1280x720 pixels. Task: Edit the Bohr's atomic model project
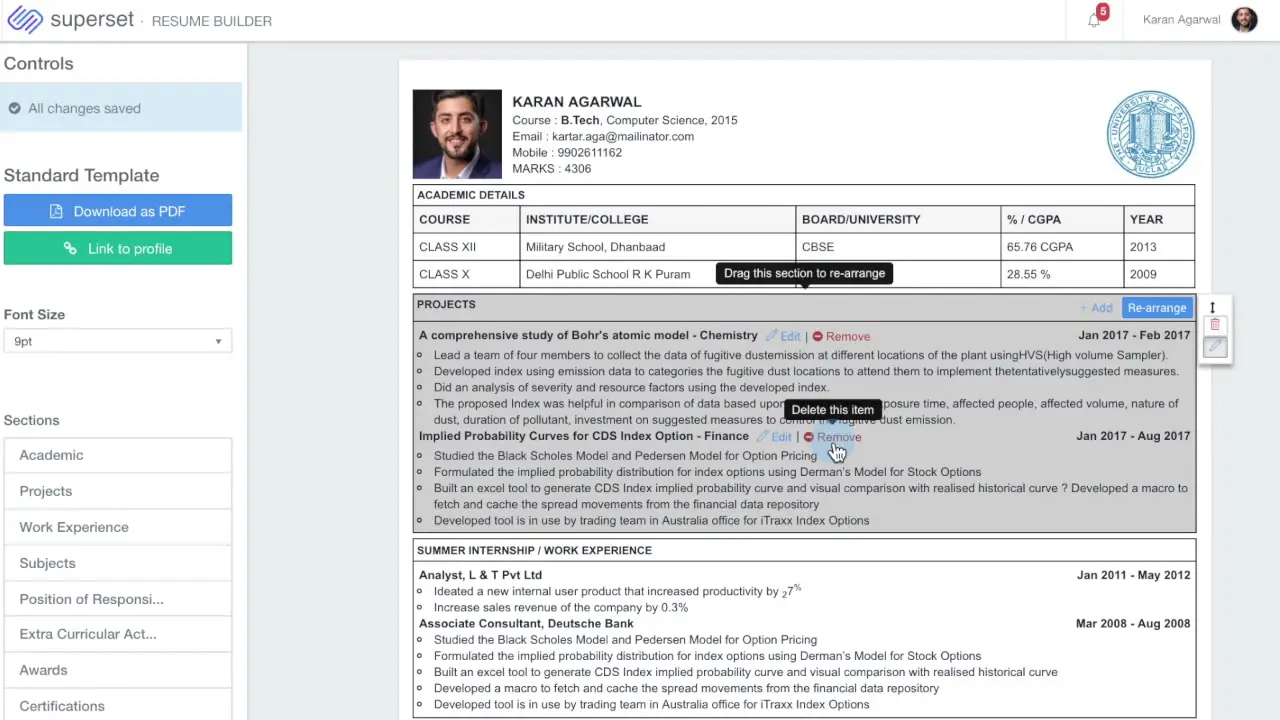tap(784, 337)
